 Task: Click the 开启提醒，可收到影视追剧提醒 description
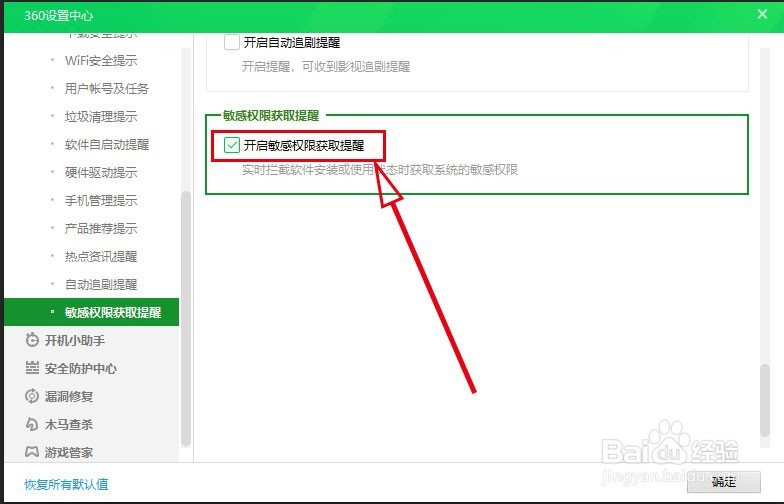[326, 66]
